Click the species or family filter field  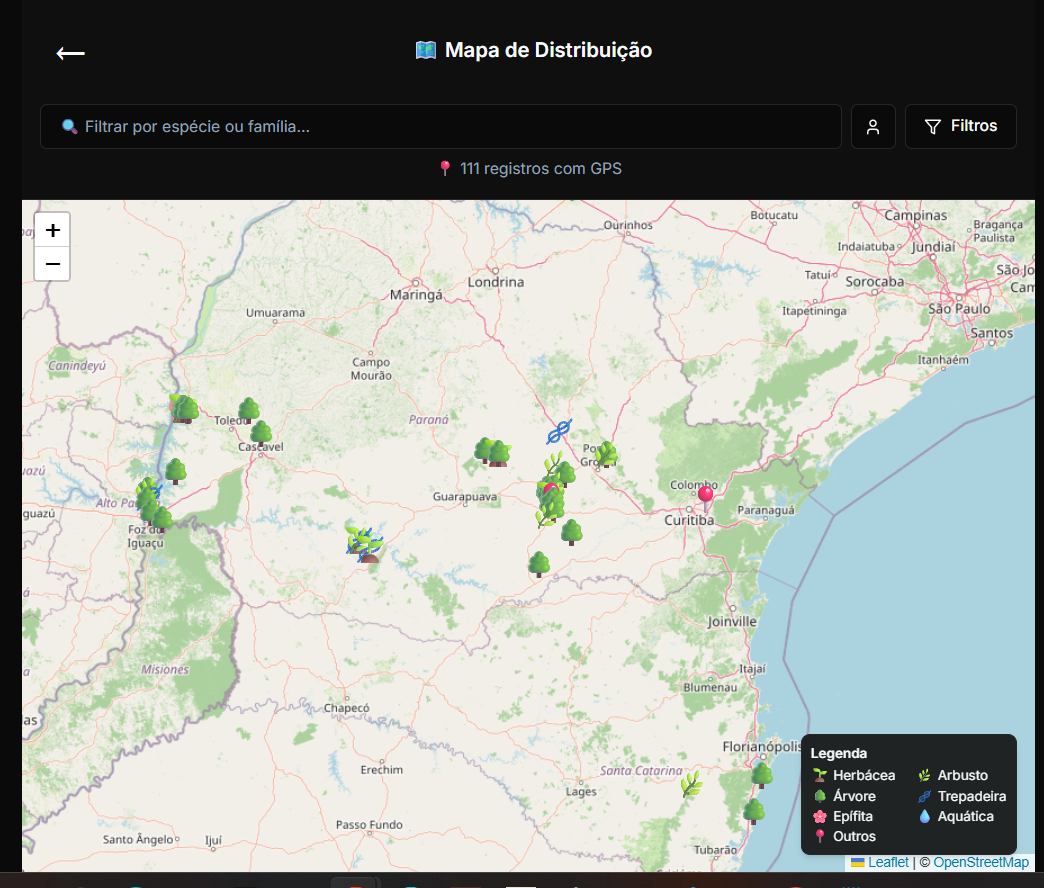click(441, 126)
